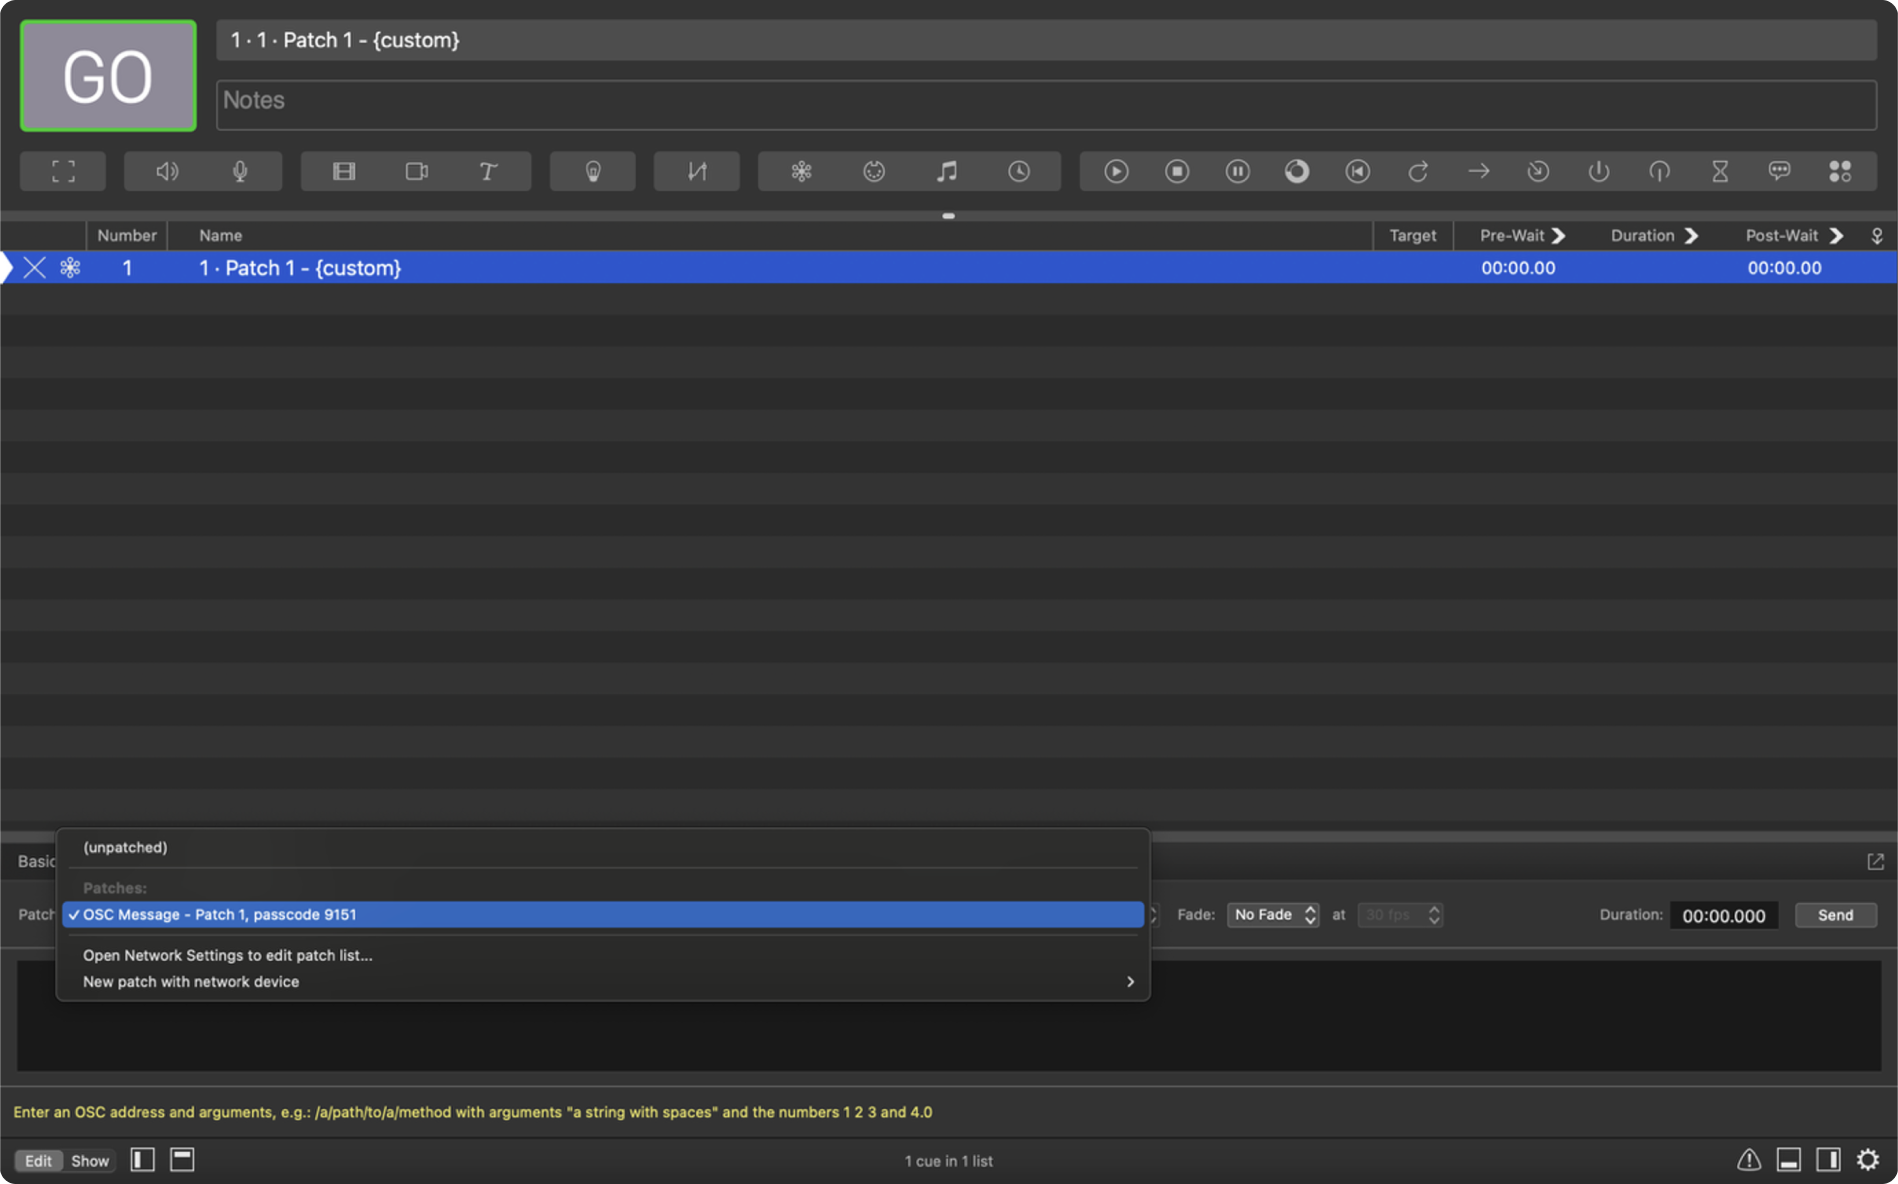1898x1184 pixels.
Task: Create a new Light cue
Action: 592,171
